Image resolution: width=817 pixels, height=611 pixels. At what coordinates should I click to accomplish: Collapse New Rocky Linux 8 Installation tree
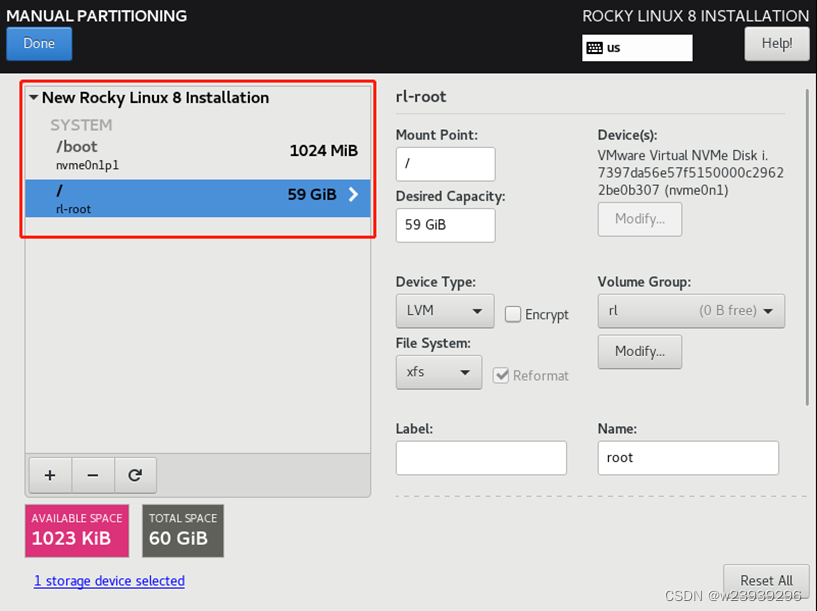33,97
